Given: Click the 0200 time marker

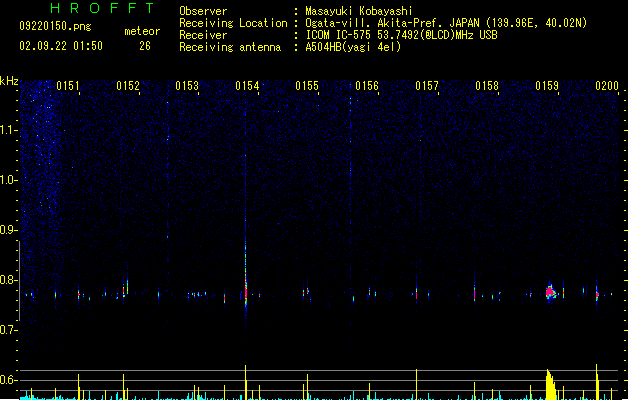Looking at the screenshot, I should (607, 86).
